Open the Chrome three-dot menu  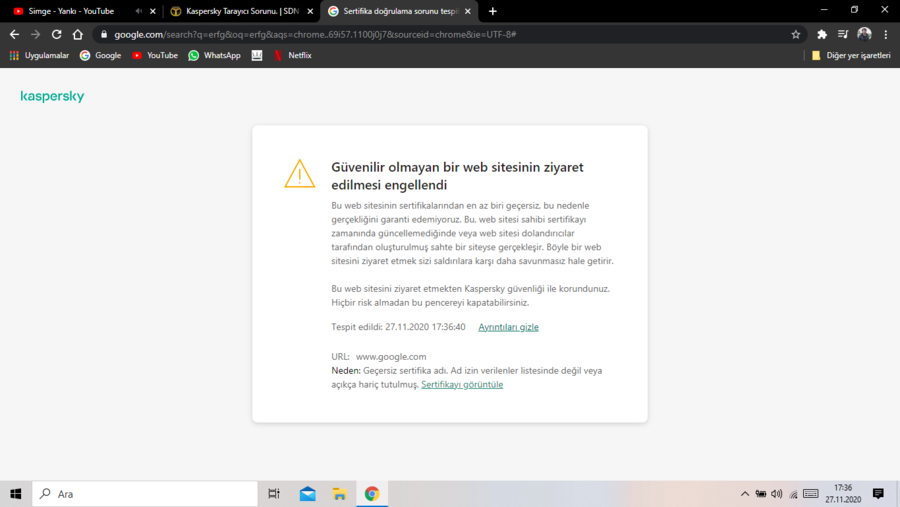[886, 34]
